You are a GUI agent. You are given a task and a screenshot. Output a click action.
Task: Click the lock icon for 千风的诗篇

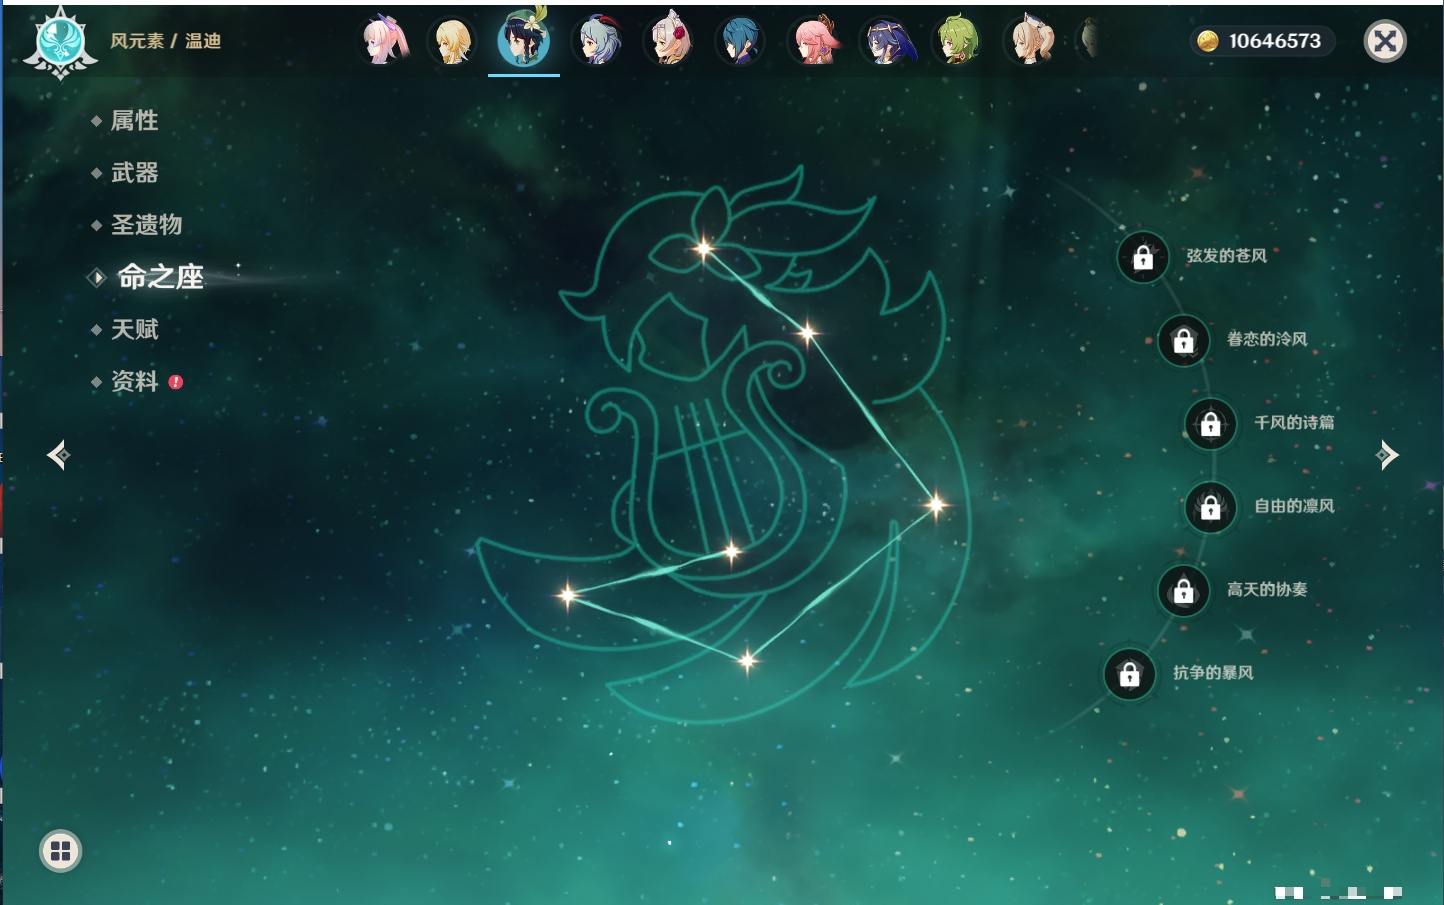click(1210, 424)
